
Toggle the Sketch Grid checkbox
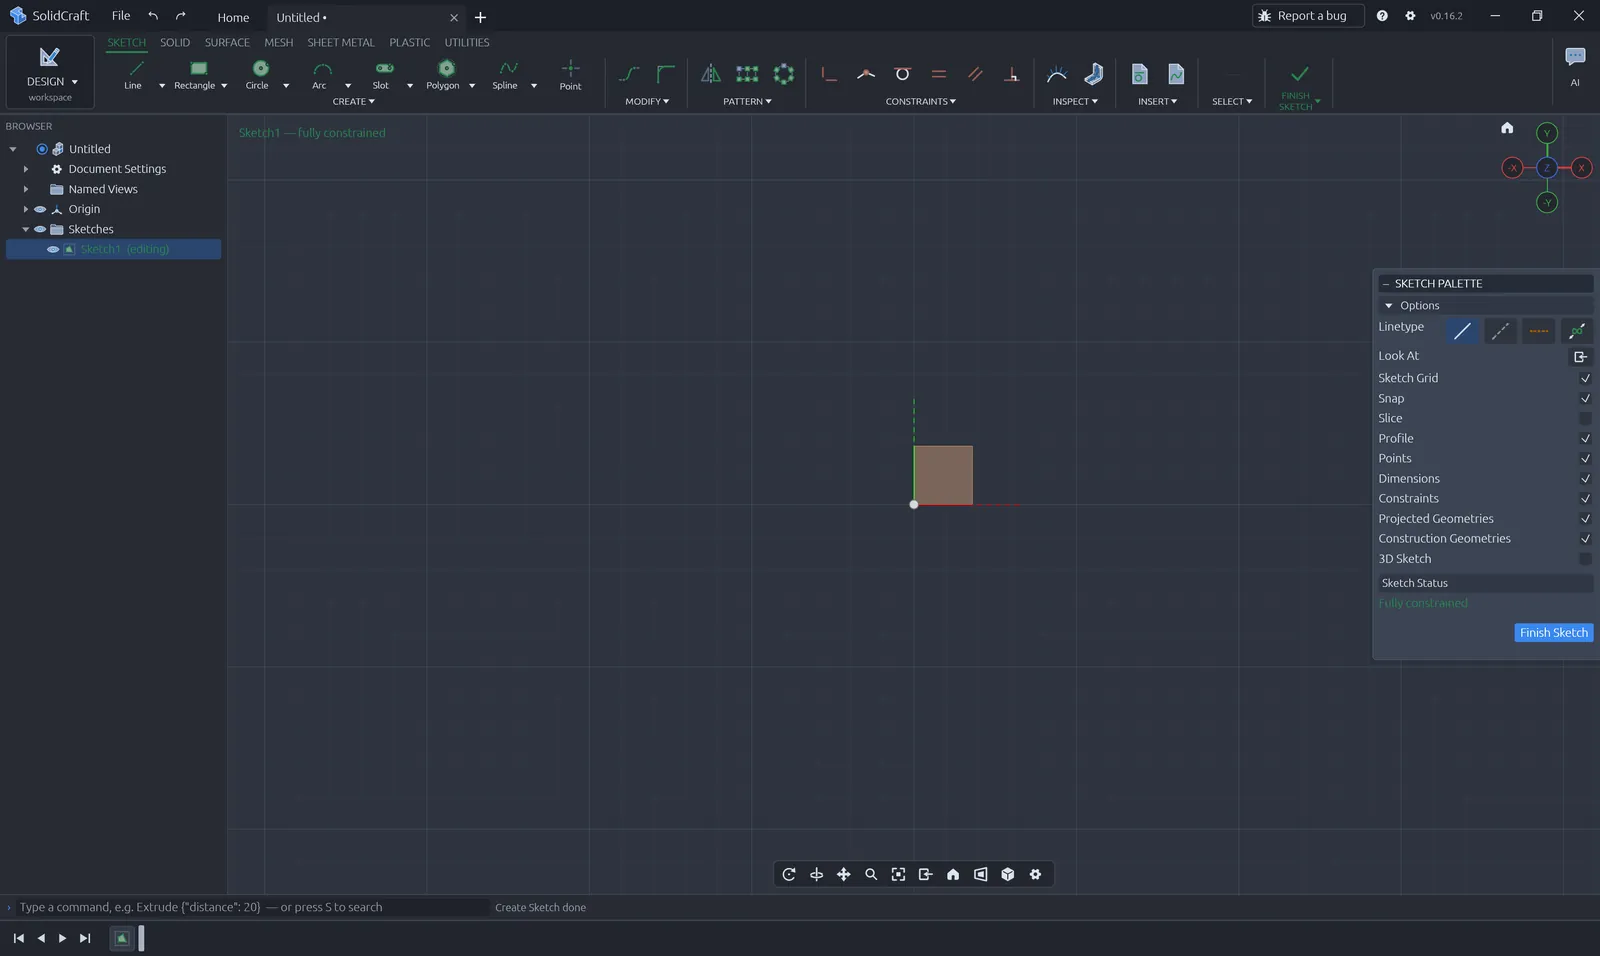tap(1585, 378)
